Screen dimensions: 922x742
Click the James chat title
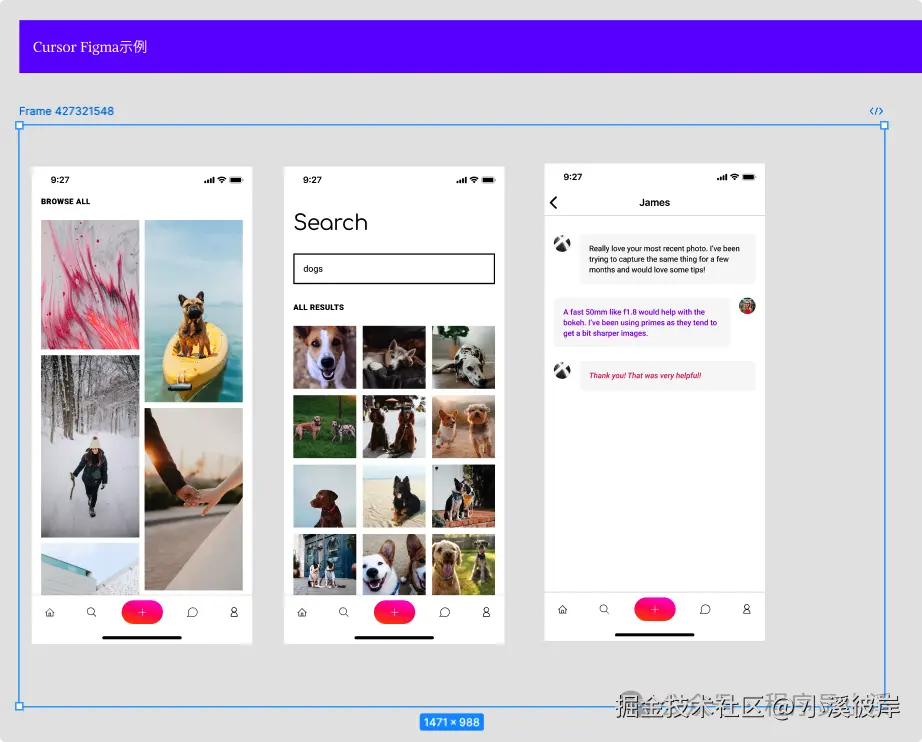(x=654, y=202)
